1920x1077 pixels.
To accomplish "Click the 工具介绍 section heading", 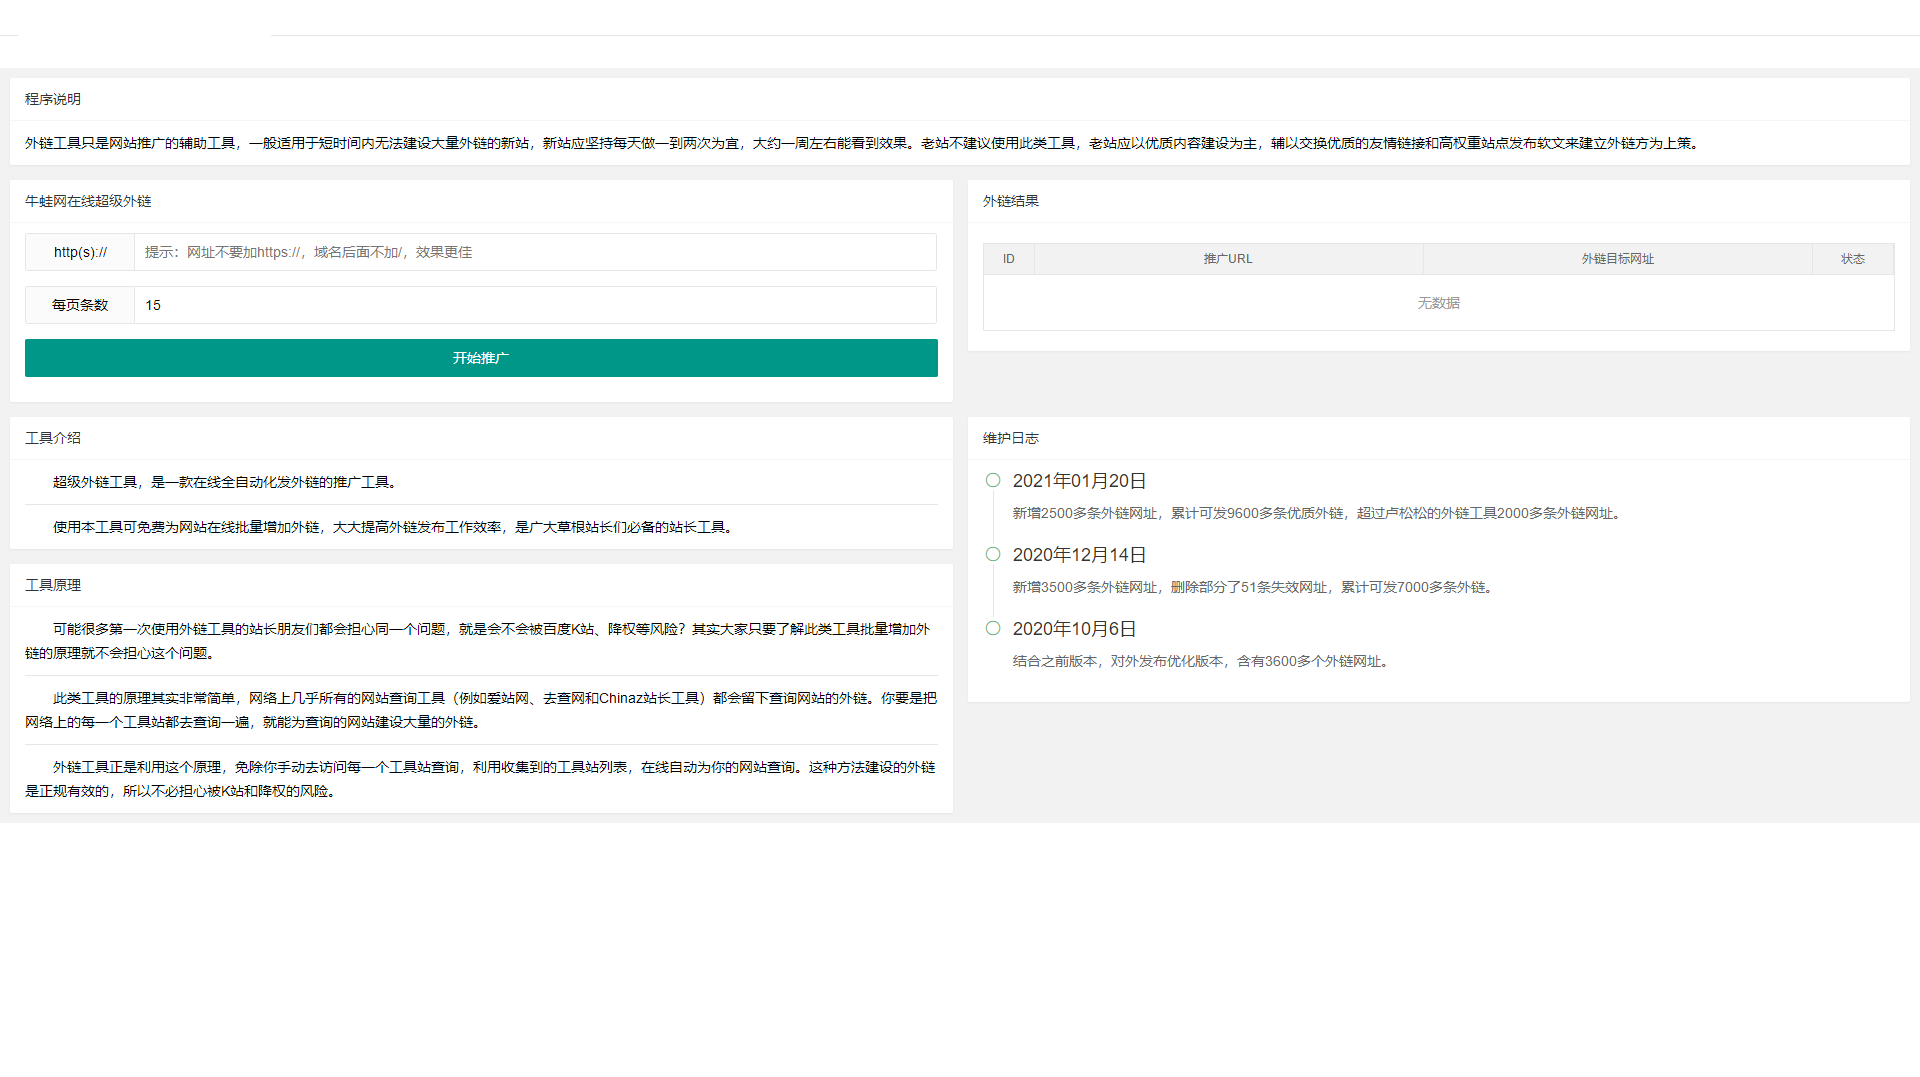I will click(x=53, y=438).
